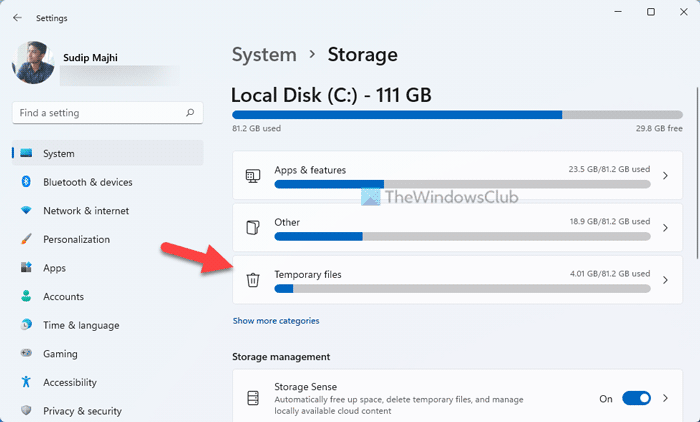
Task: Click the Gaming controller icon
Action: (x=26, y=354)
